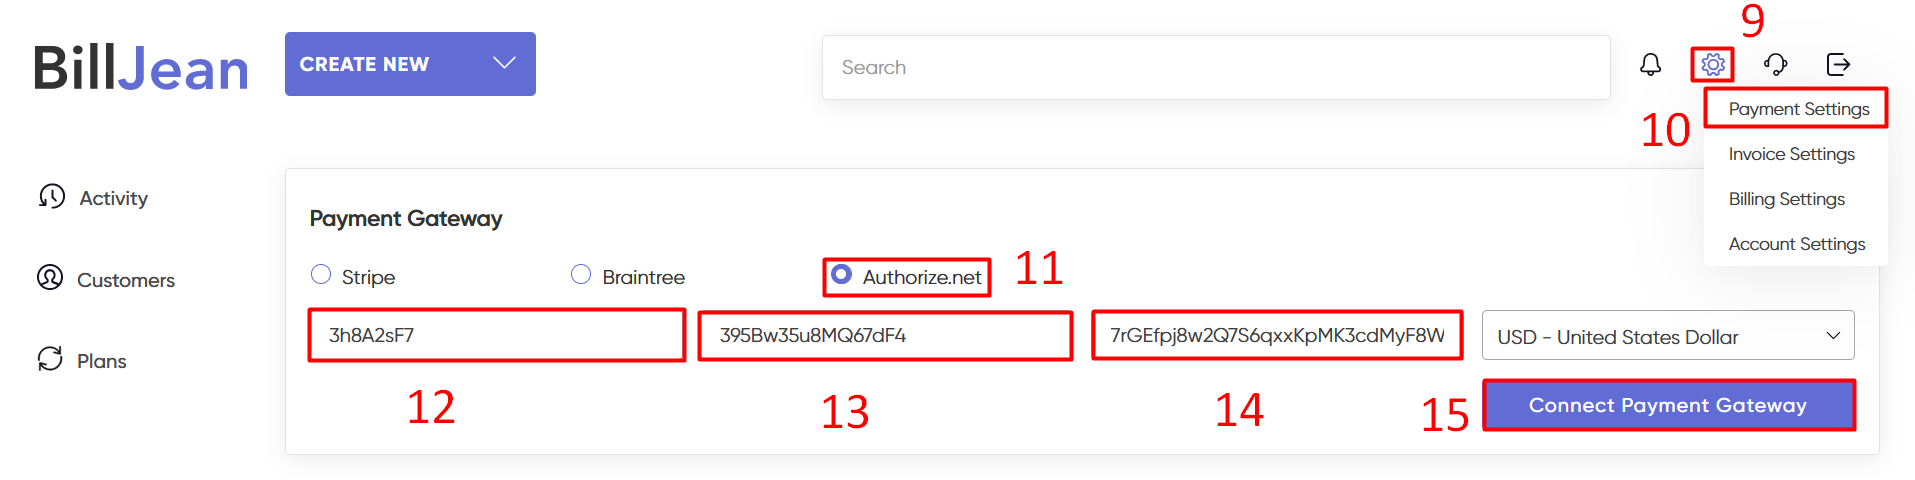Click the notifications bell icon
1915x480 pixels.
[x=1650, y=65]
